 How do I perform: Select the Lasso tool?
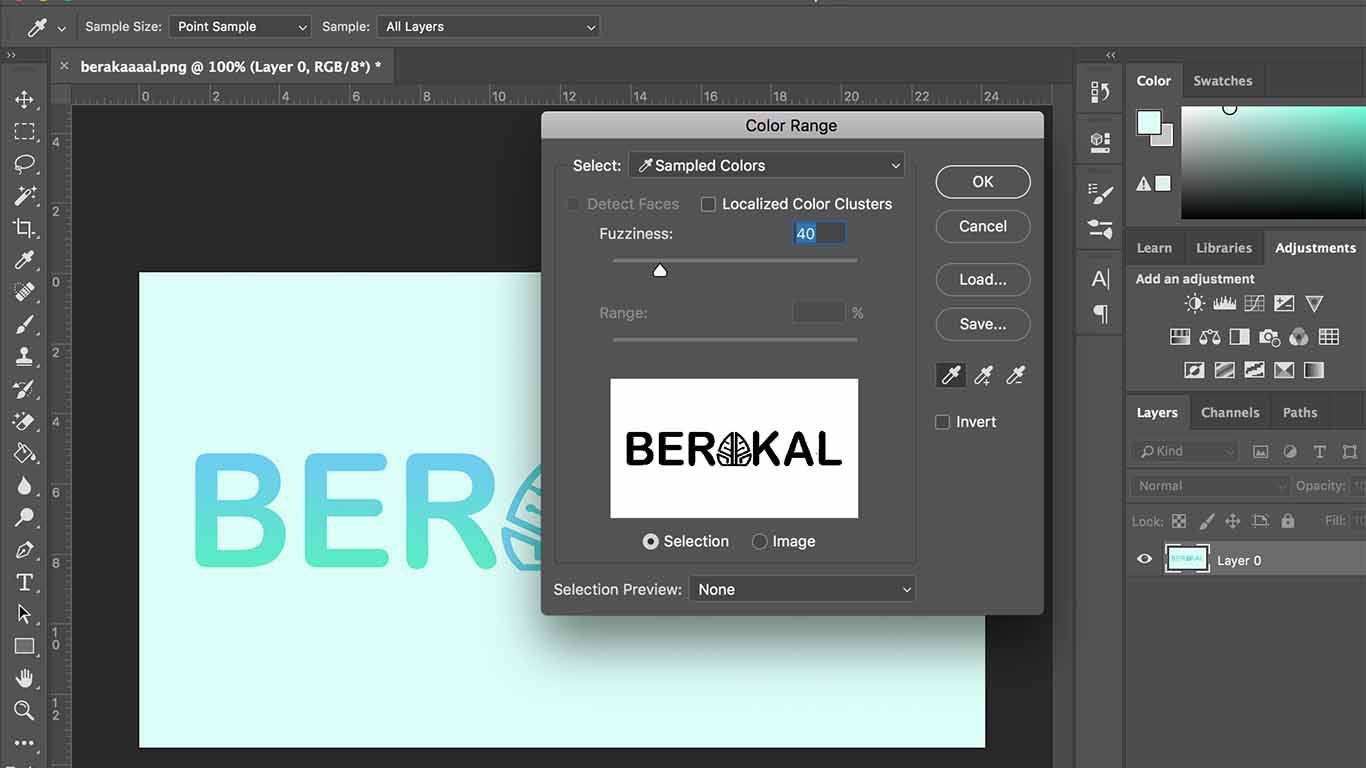click(25, 164)
